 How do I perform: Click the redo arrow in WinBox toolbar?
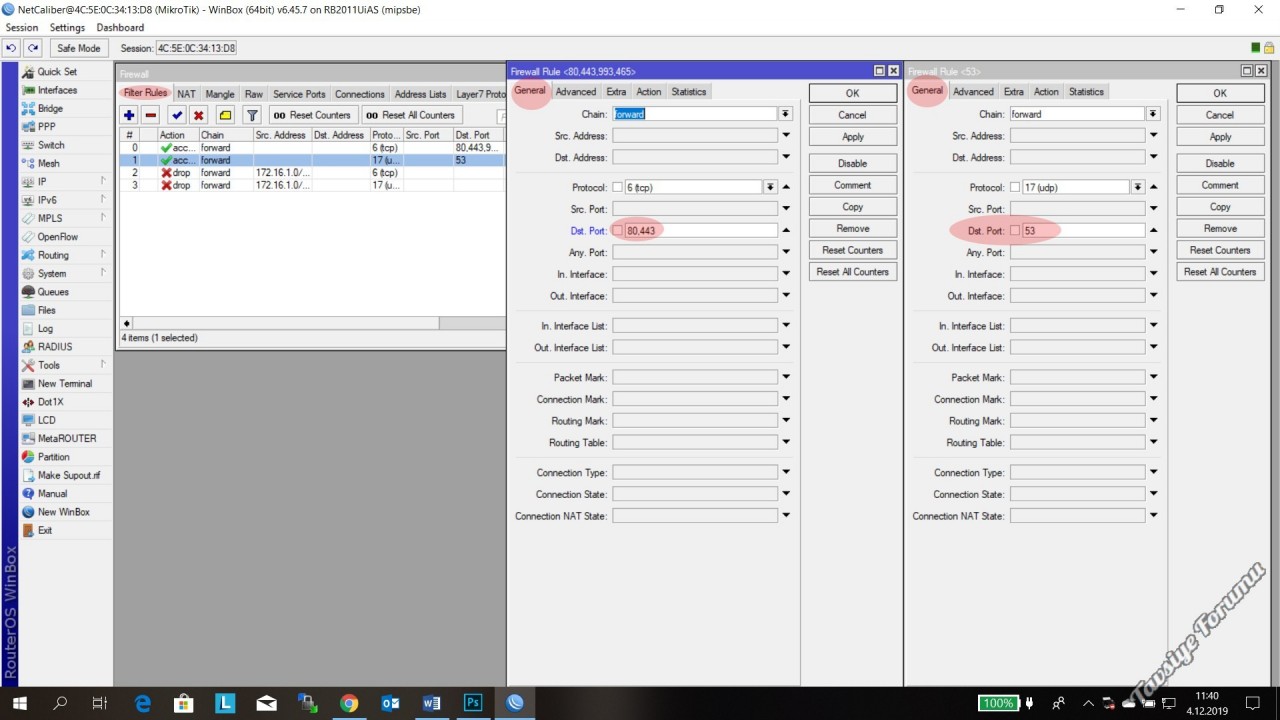point(33,48)
